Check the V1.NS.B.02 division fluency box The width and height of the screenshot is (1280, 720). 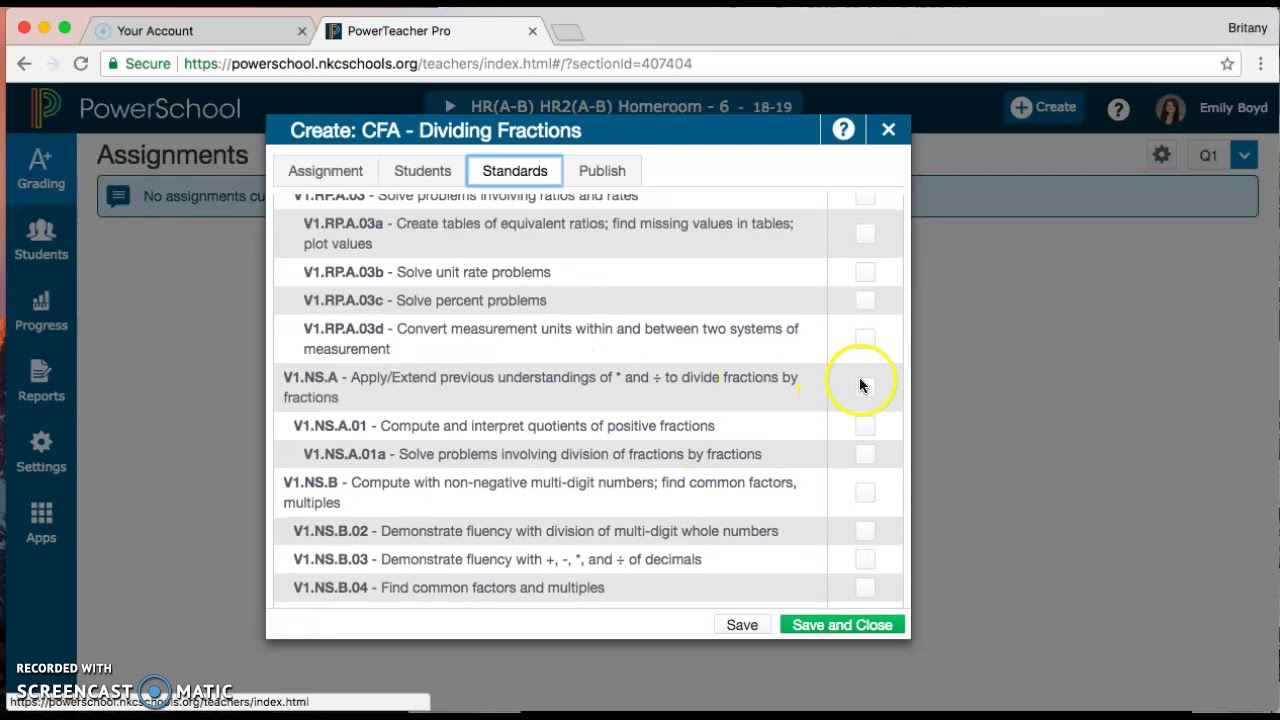click(865, 531)
